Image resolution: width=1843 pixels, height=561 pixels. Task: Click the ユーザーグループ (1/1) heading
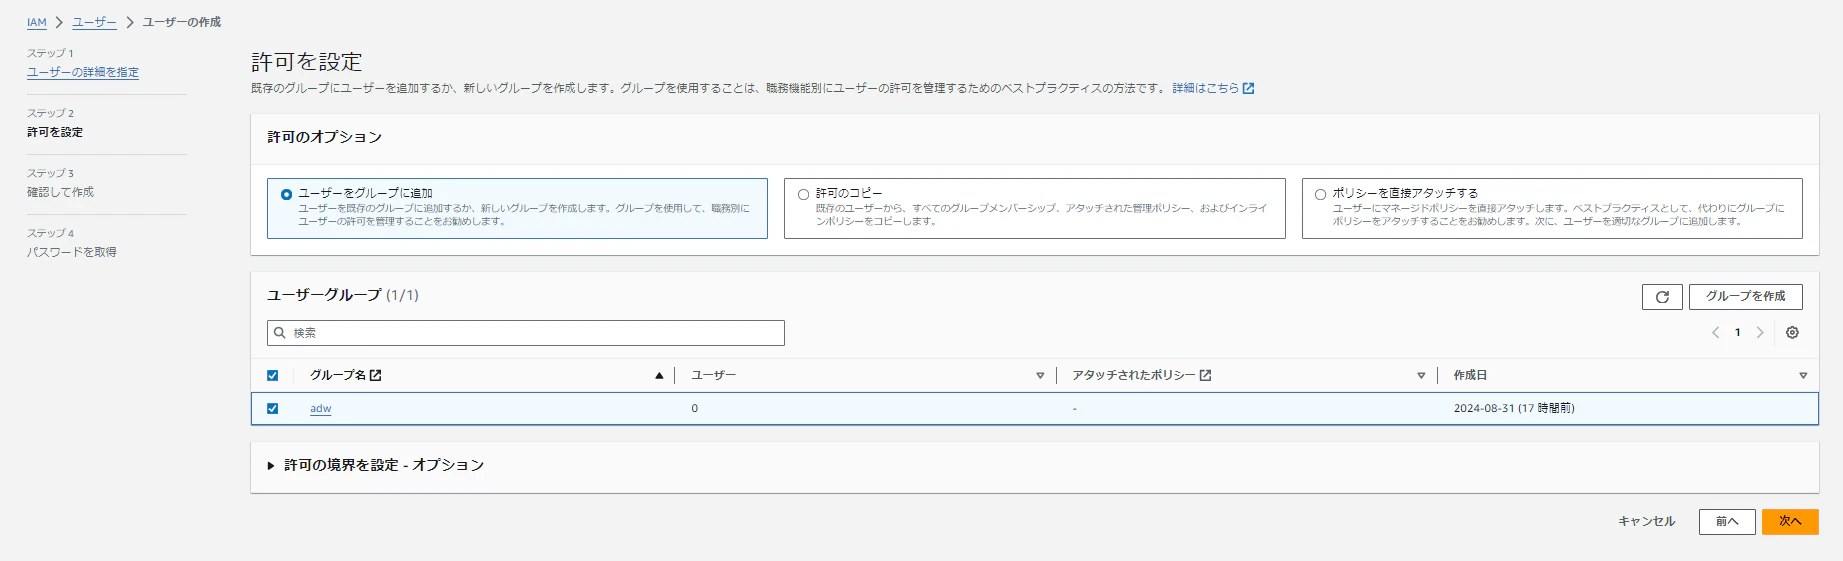click(x=343, y=295)
